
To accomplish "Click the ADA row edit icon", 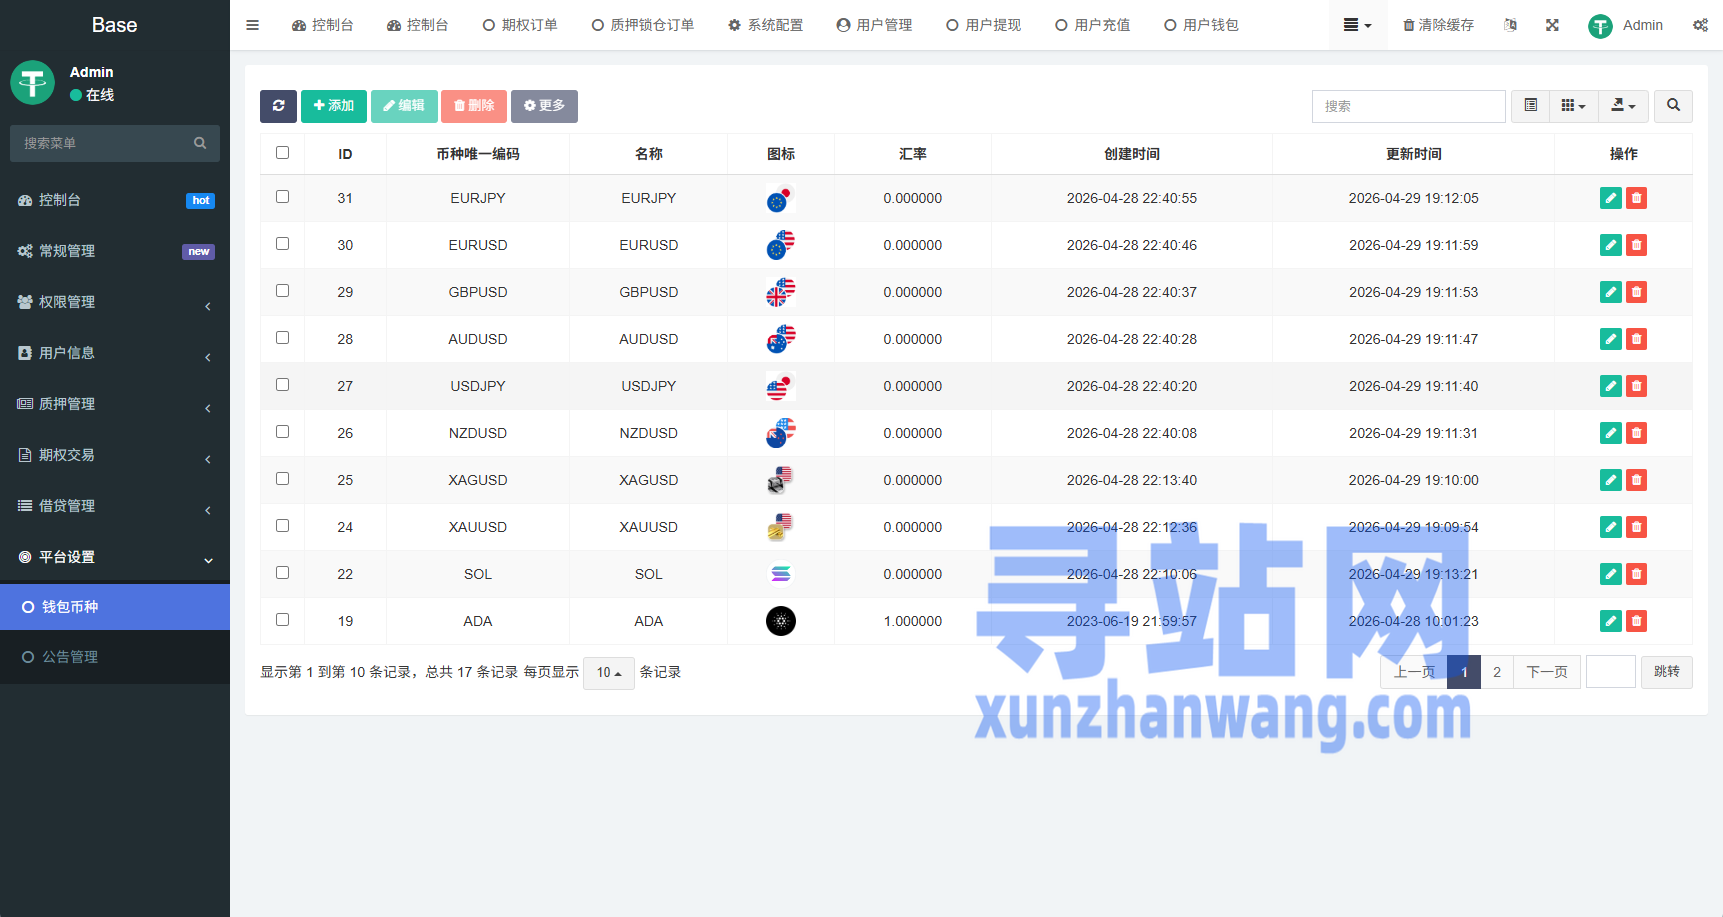I will [1610, 621].
